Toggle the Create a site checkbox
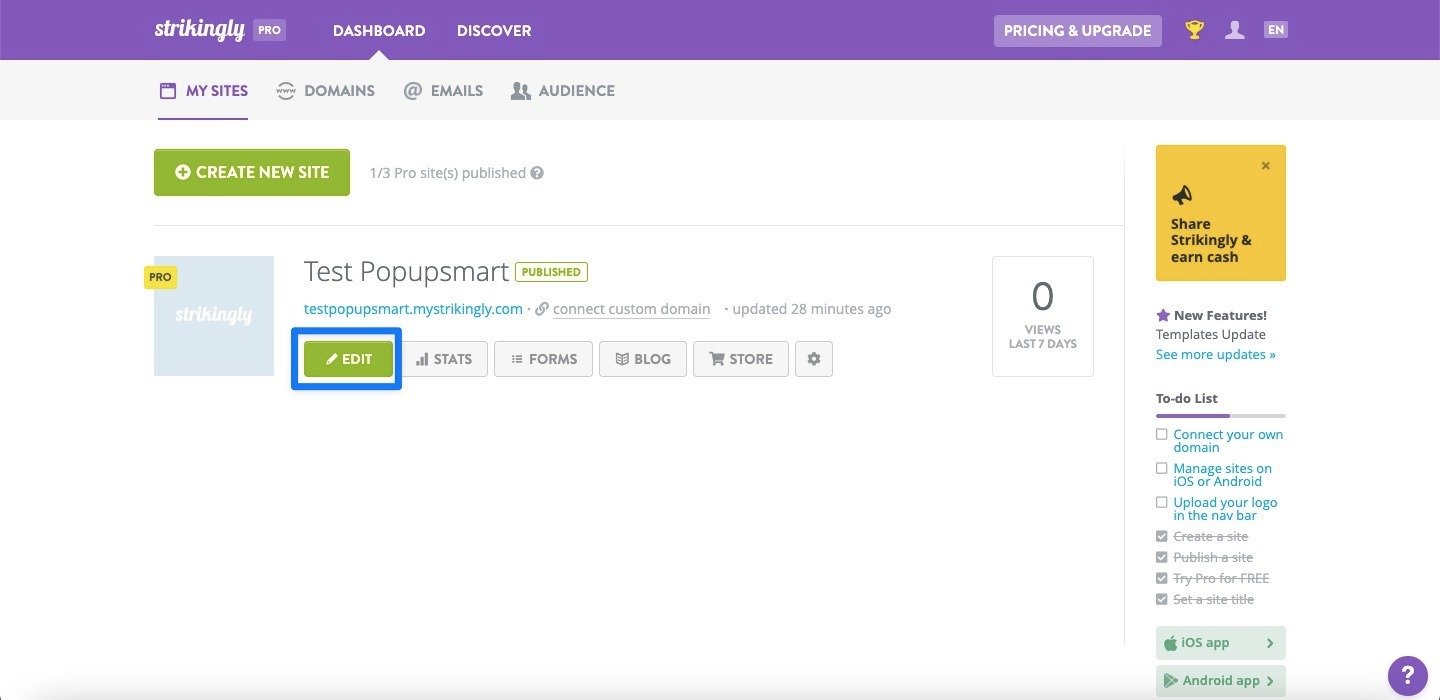 tap(1161, 537)
